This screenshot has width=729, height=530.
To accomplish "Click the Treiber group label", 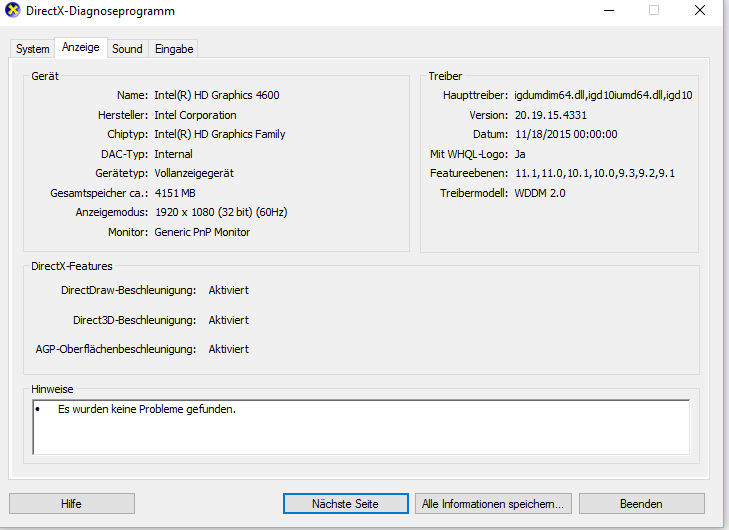I will [x=445, y=76].
